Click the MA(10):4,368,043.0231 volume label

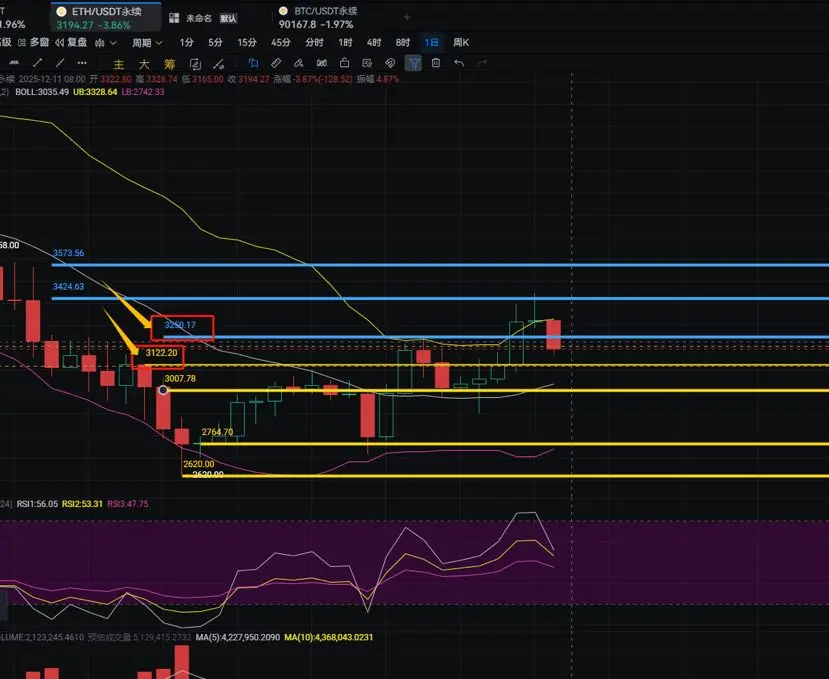[x=329, y=637]
